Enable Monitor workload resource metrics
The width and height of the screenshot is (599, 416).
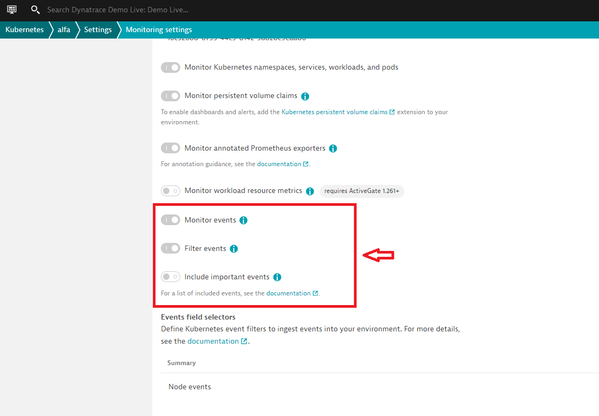pyautogui.click(x=170, y=191)
